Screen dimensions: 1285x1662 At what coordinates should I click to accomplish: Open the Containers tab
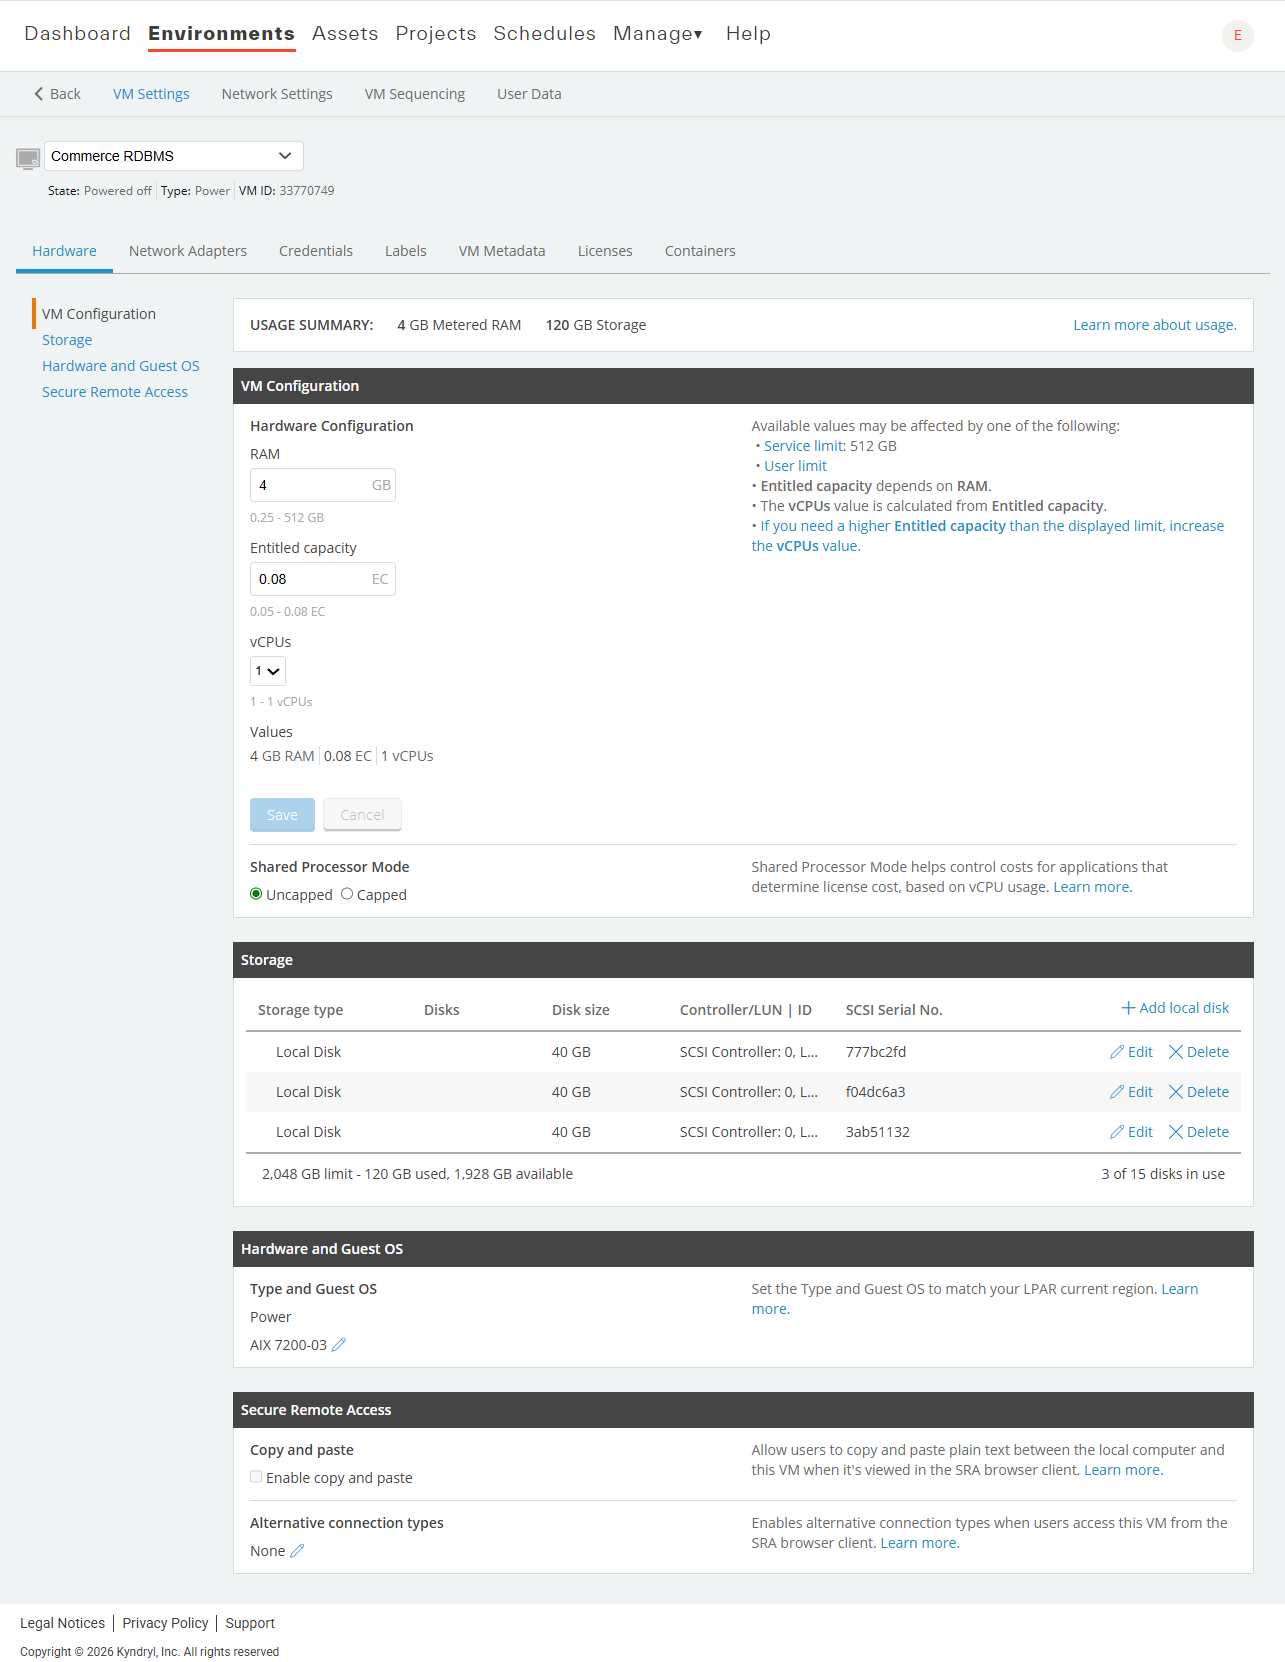click(x=700, y=251)
